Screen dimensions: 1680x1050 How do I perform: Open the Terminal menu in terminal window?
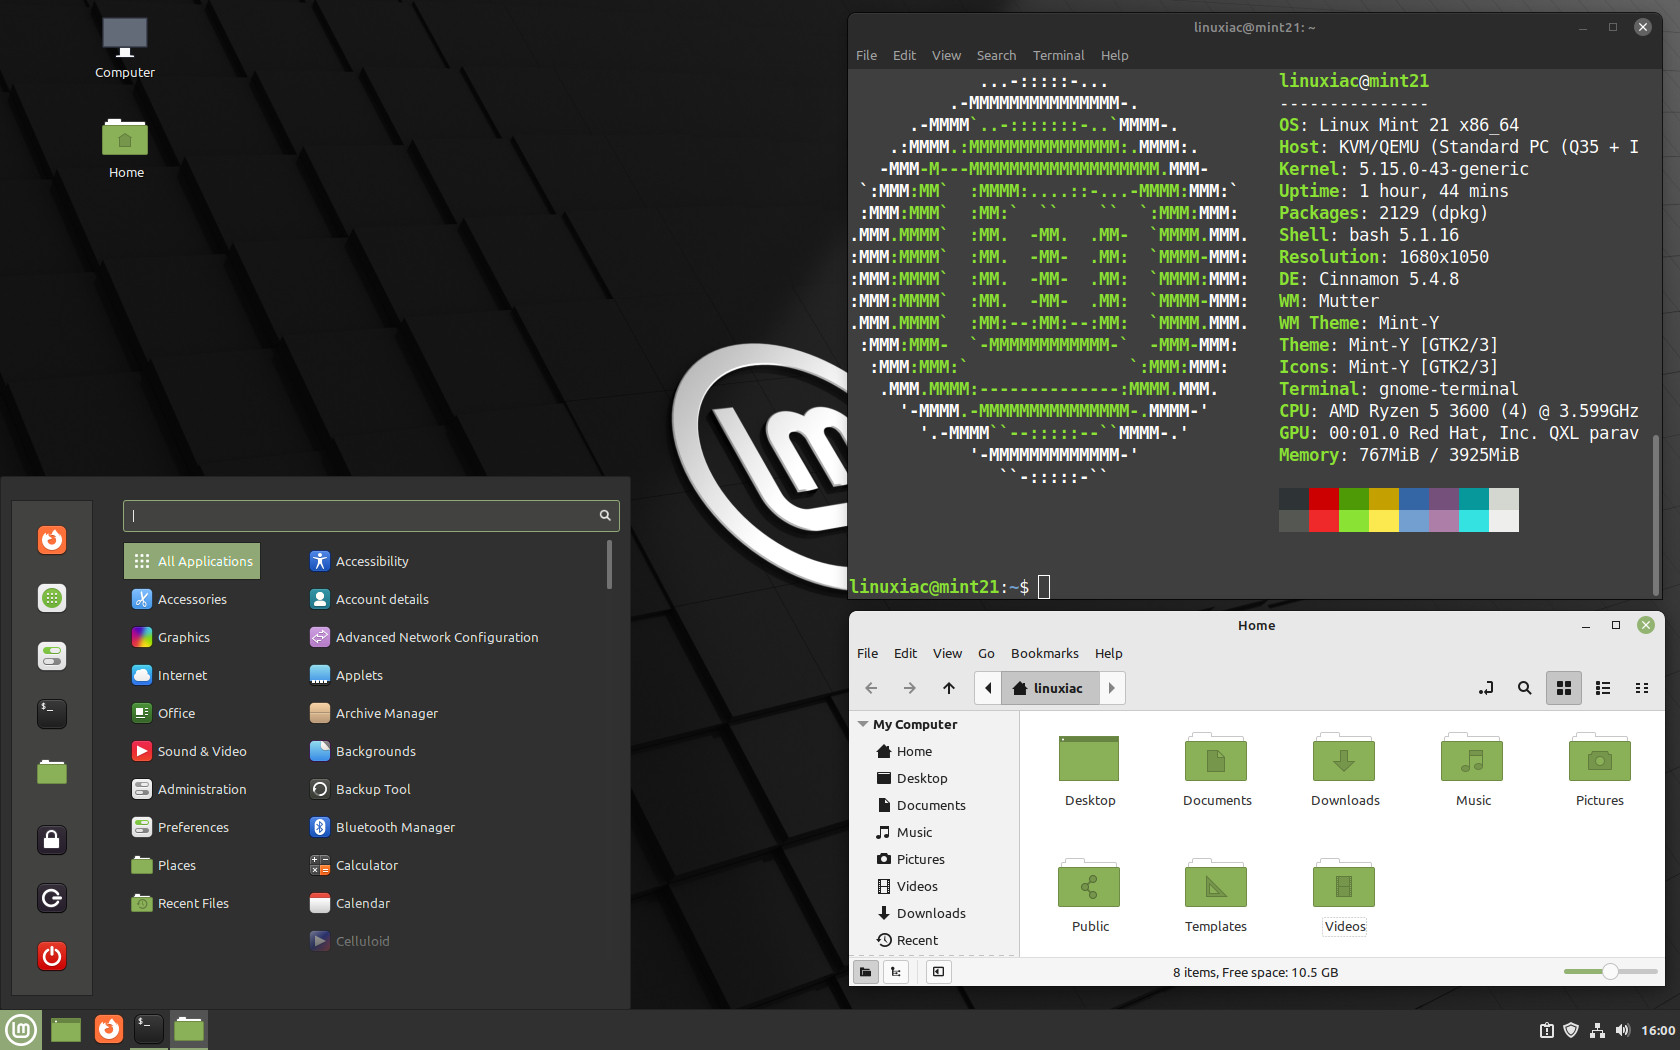tap(1058, 55)
